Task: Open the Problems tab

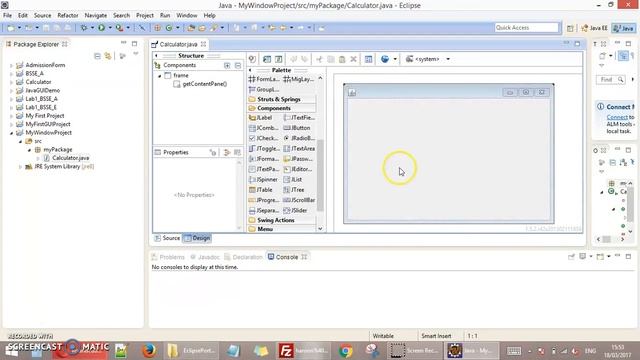Action: click(168, 257)
